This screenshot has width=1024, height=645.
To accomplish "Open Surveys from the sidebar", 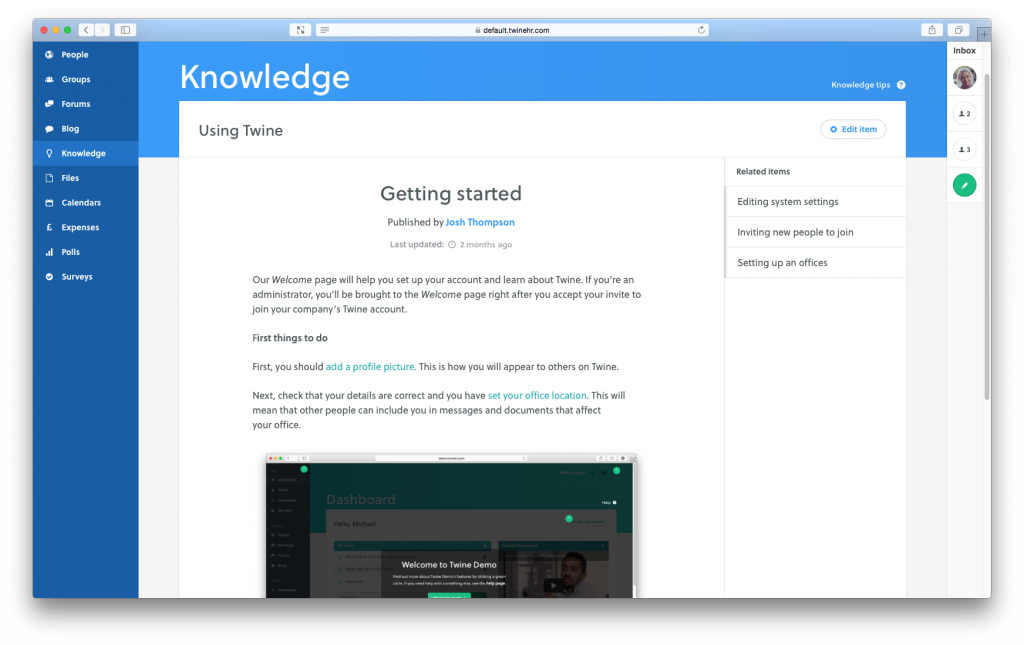I will click(x=86, y=277).
